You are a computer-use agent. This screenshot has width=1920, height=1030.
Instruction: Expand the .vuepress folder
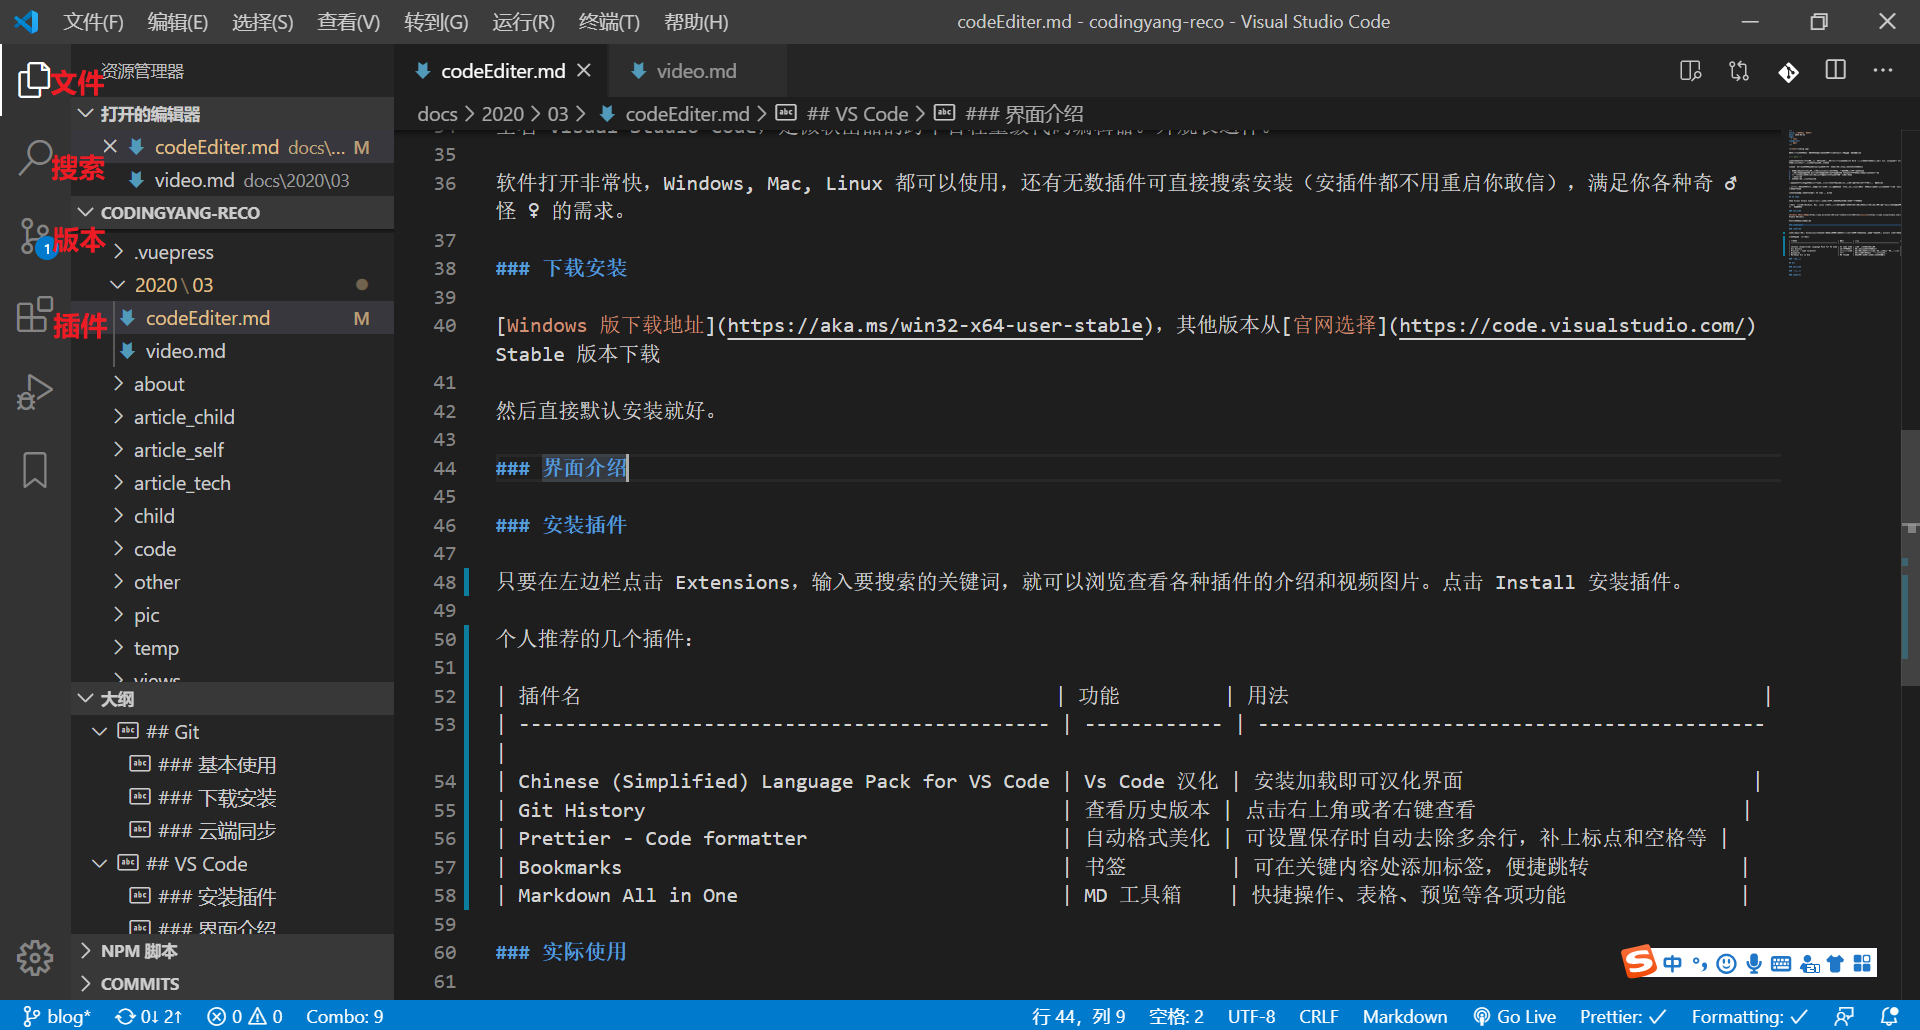[234, 252]
